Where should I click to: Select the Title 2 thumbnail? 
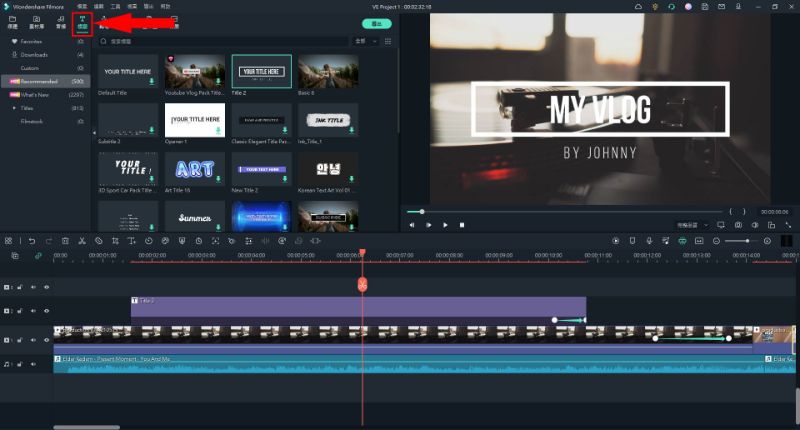[261, 71]
